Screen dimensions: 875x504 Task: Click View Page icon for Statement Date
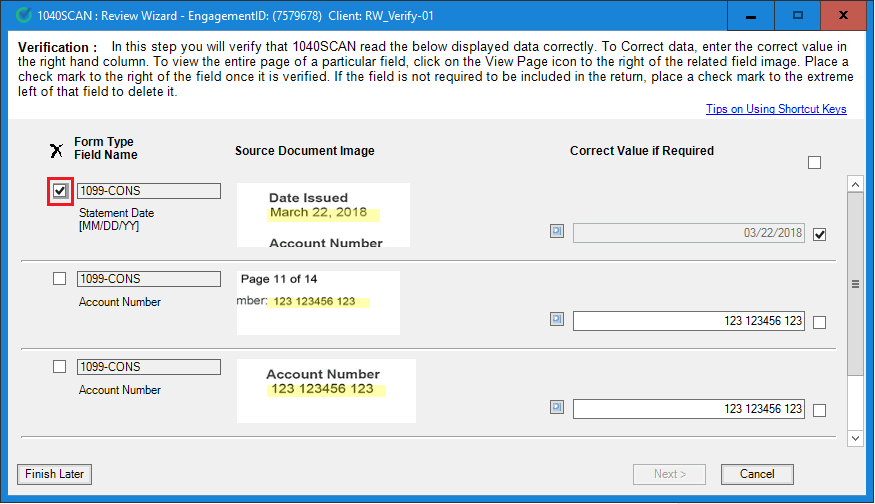pyautogui.click(x=557, y=232)
